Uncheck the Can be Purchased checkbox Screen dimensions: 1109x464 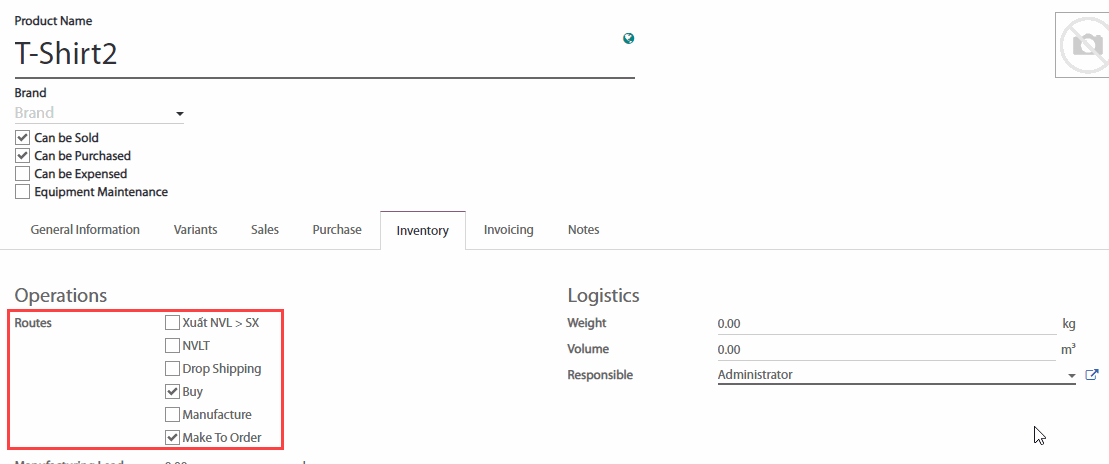coord(22,156)
